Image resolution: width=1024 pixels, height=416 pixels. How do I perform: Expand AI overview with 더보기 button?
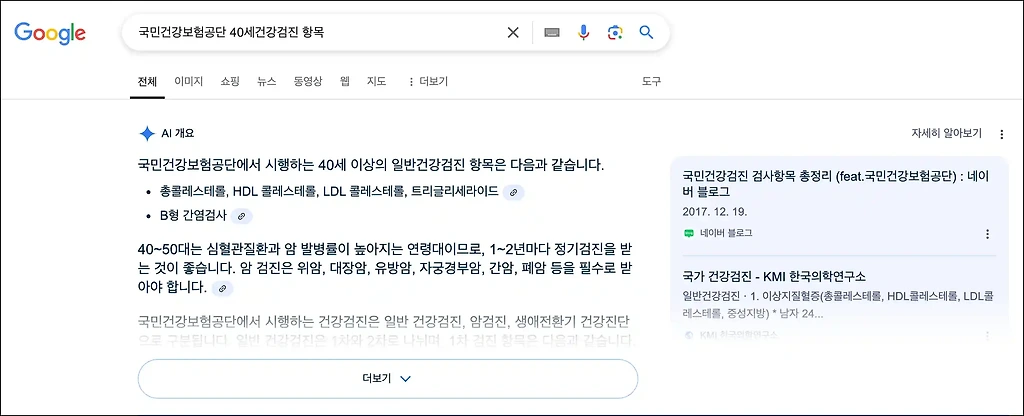(387, 379)
